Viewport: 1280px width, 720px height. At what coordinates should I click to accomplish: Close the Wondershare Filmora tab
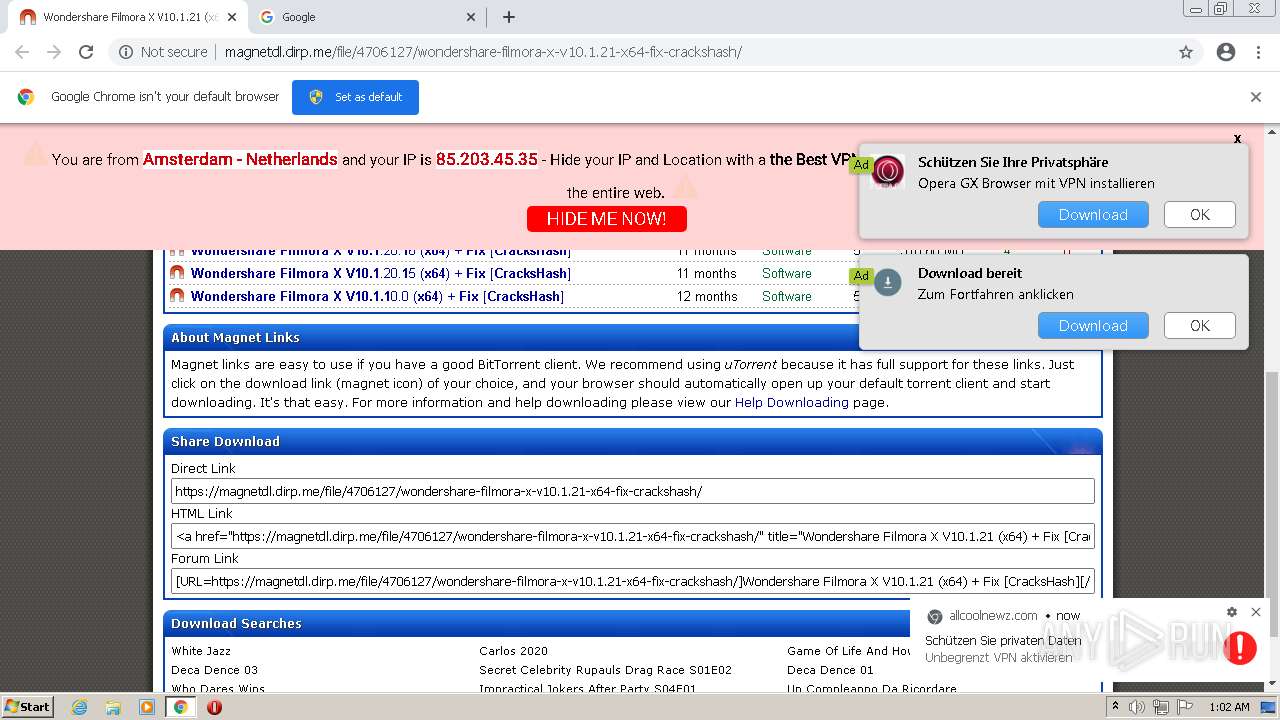(231, 17)
